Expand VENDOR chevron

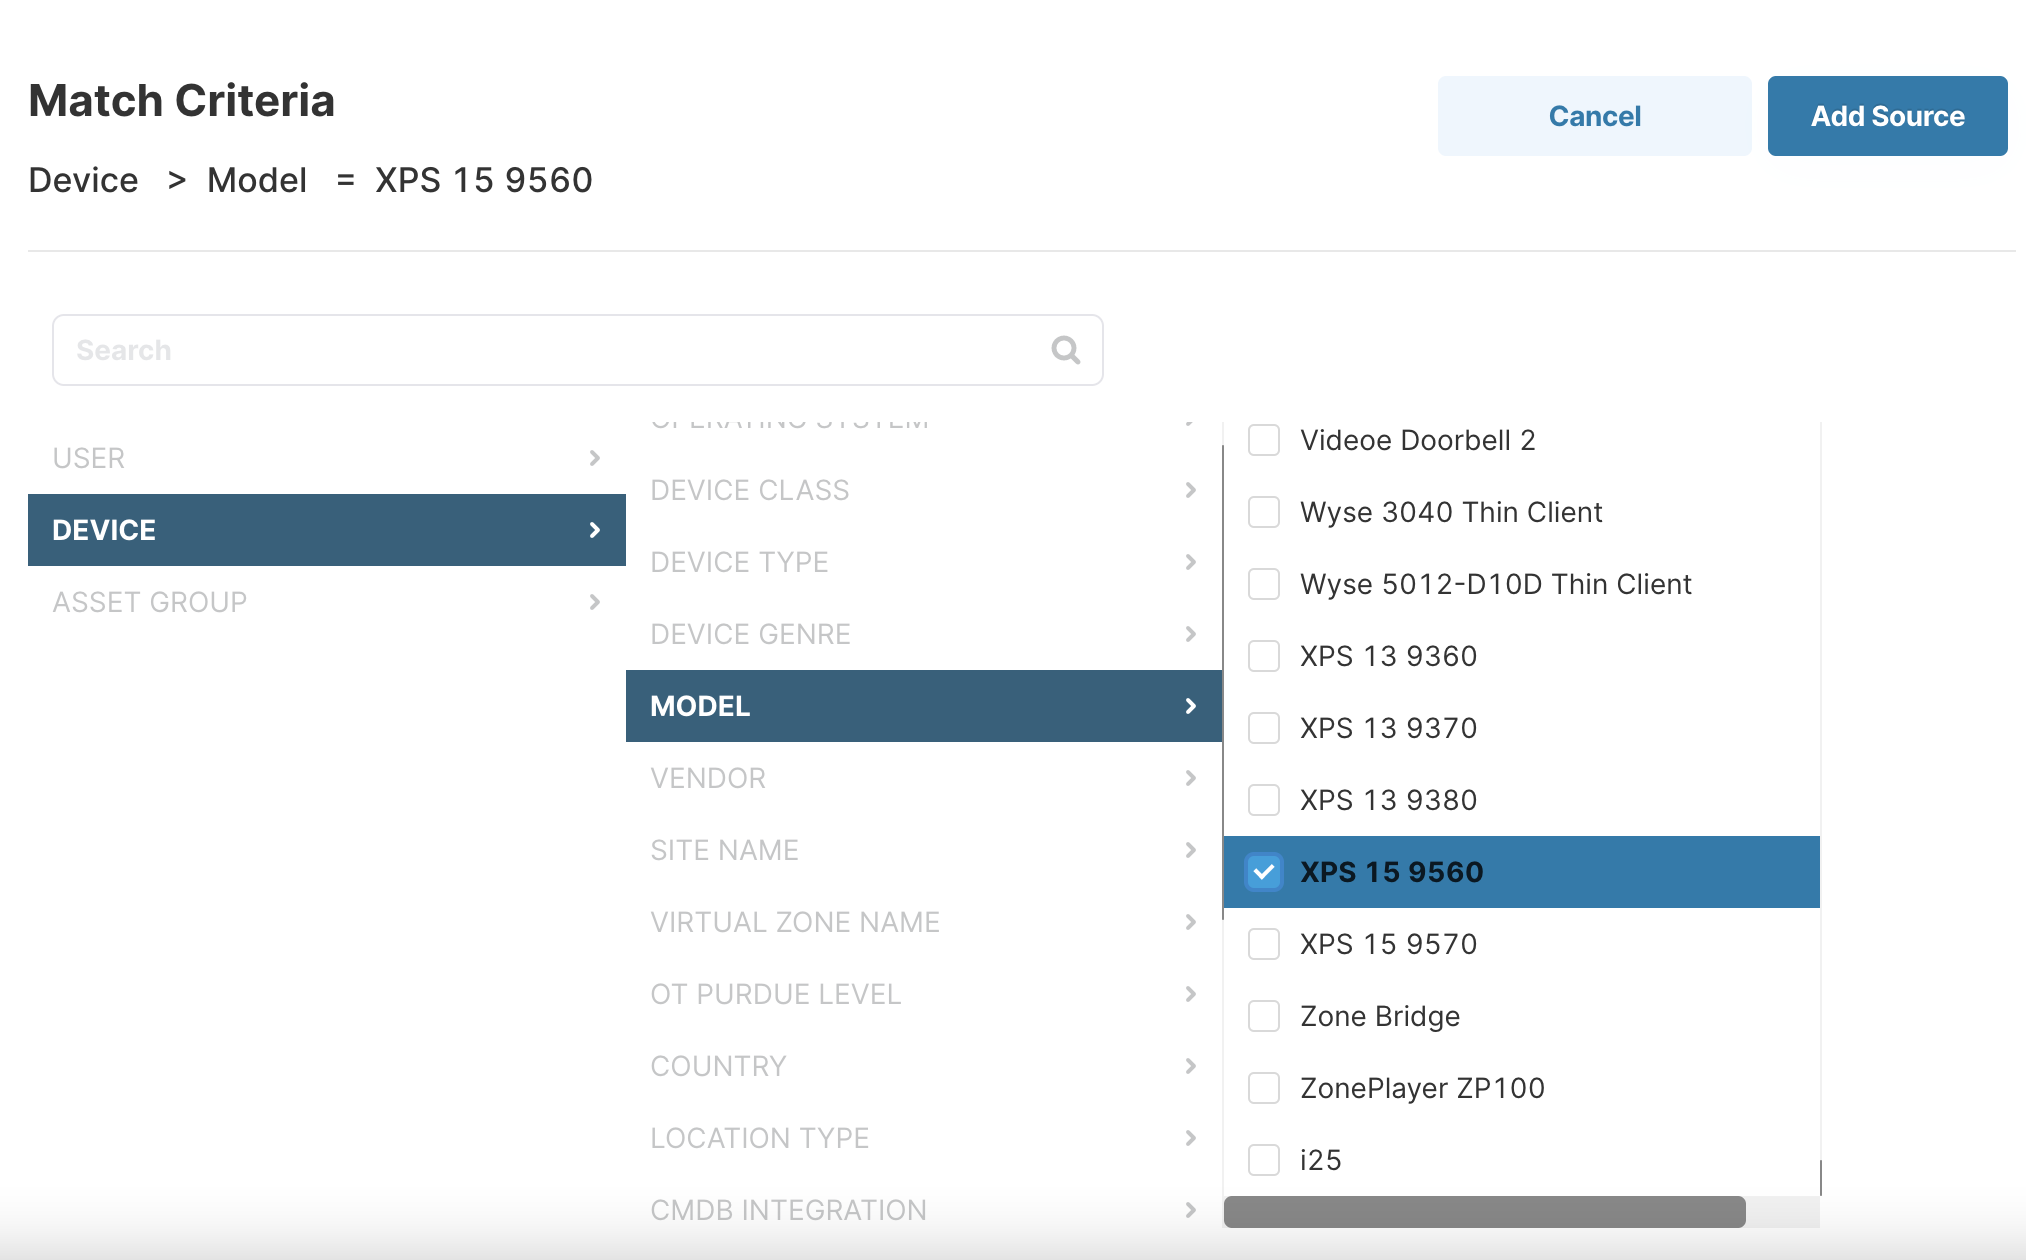(1190, 778)
